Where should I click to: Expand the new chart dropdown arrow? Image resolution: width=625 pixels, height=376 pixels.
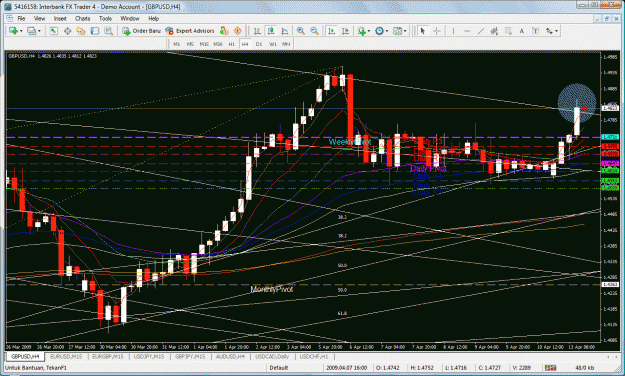(x=21, y=31)
